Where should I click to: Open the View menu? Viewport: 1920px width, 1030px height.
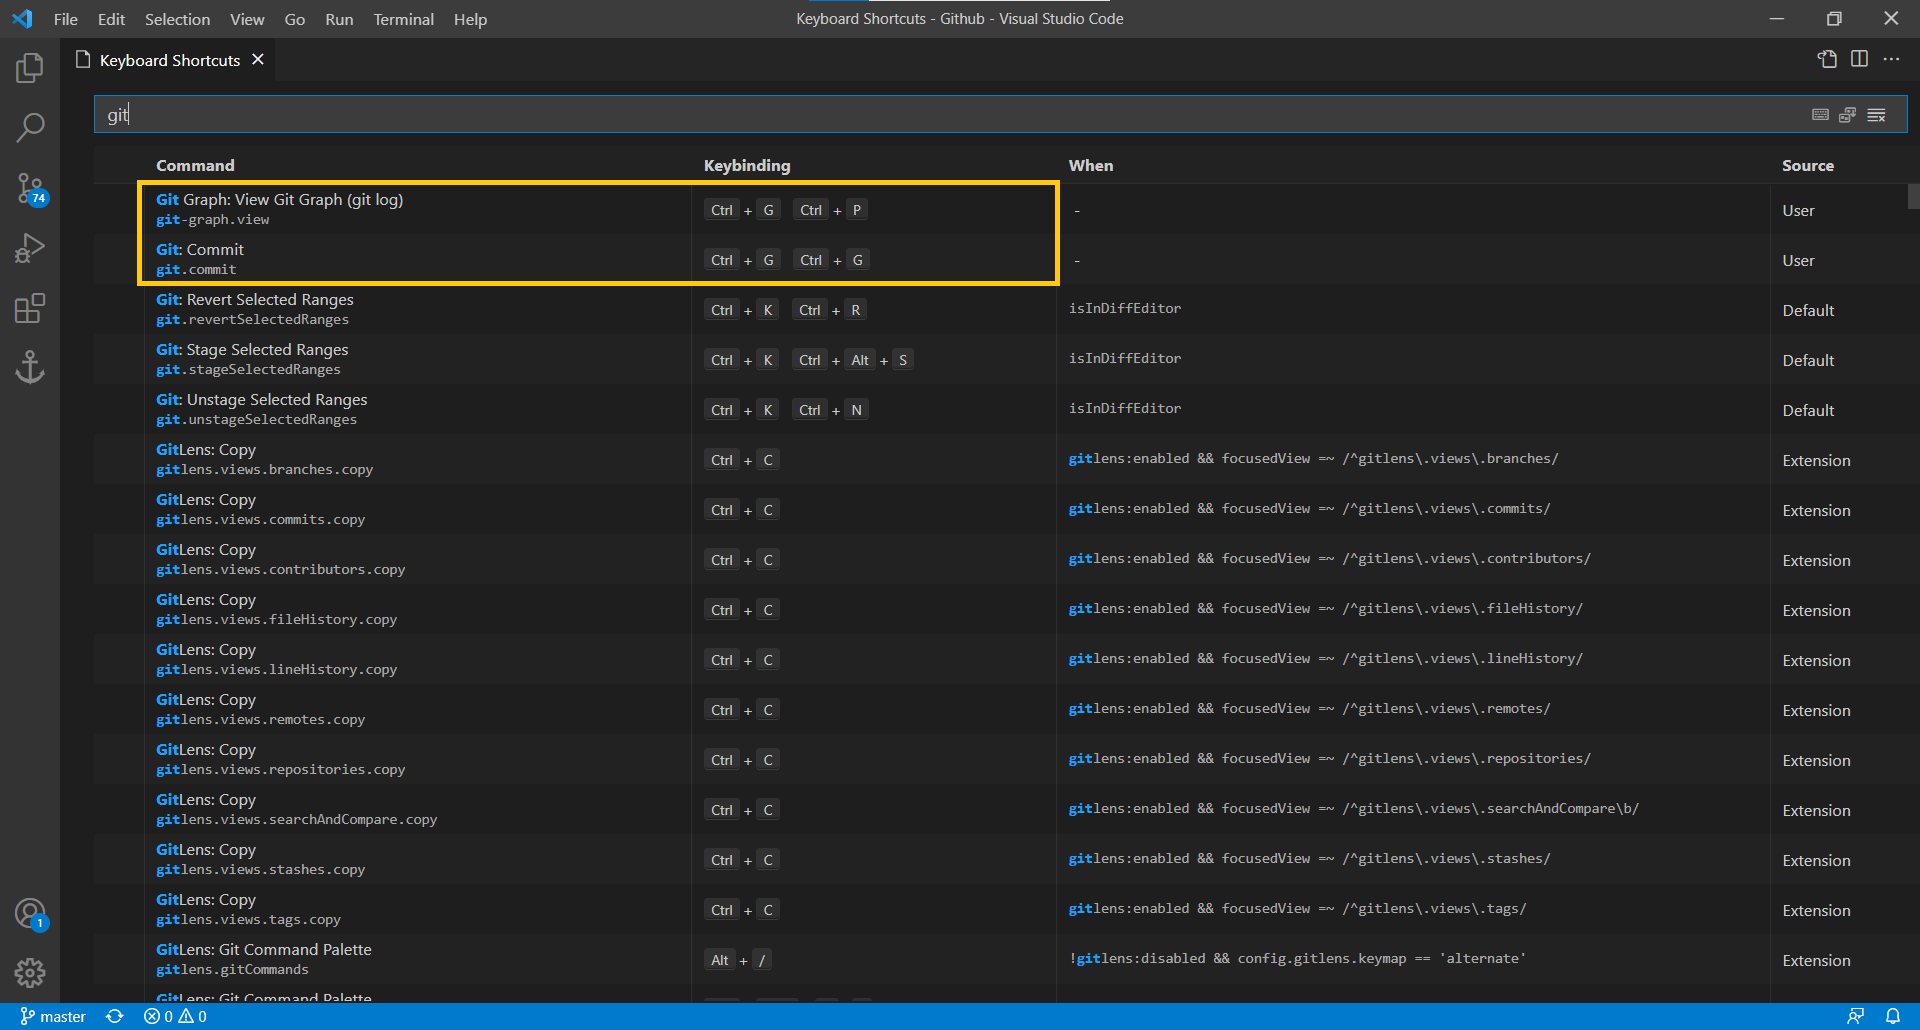tap(247, 19)
